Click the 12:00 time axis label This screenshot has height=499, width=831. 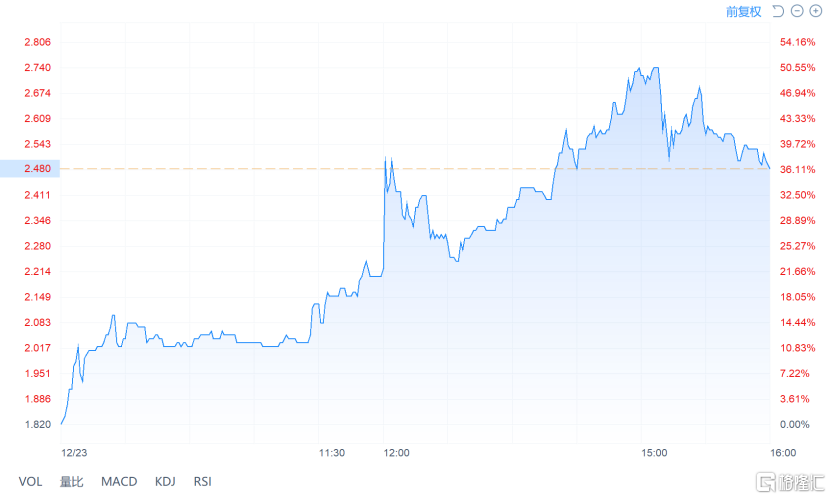(396, 453)
